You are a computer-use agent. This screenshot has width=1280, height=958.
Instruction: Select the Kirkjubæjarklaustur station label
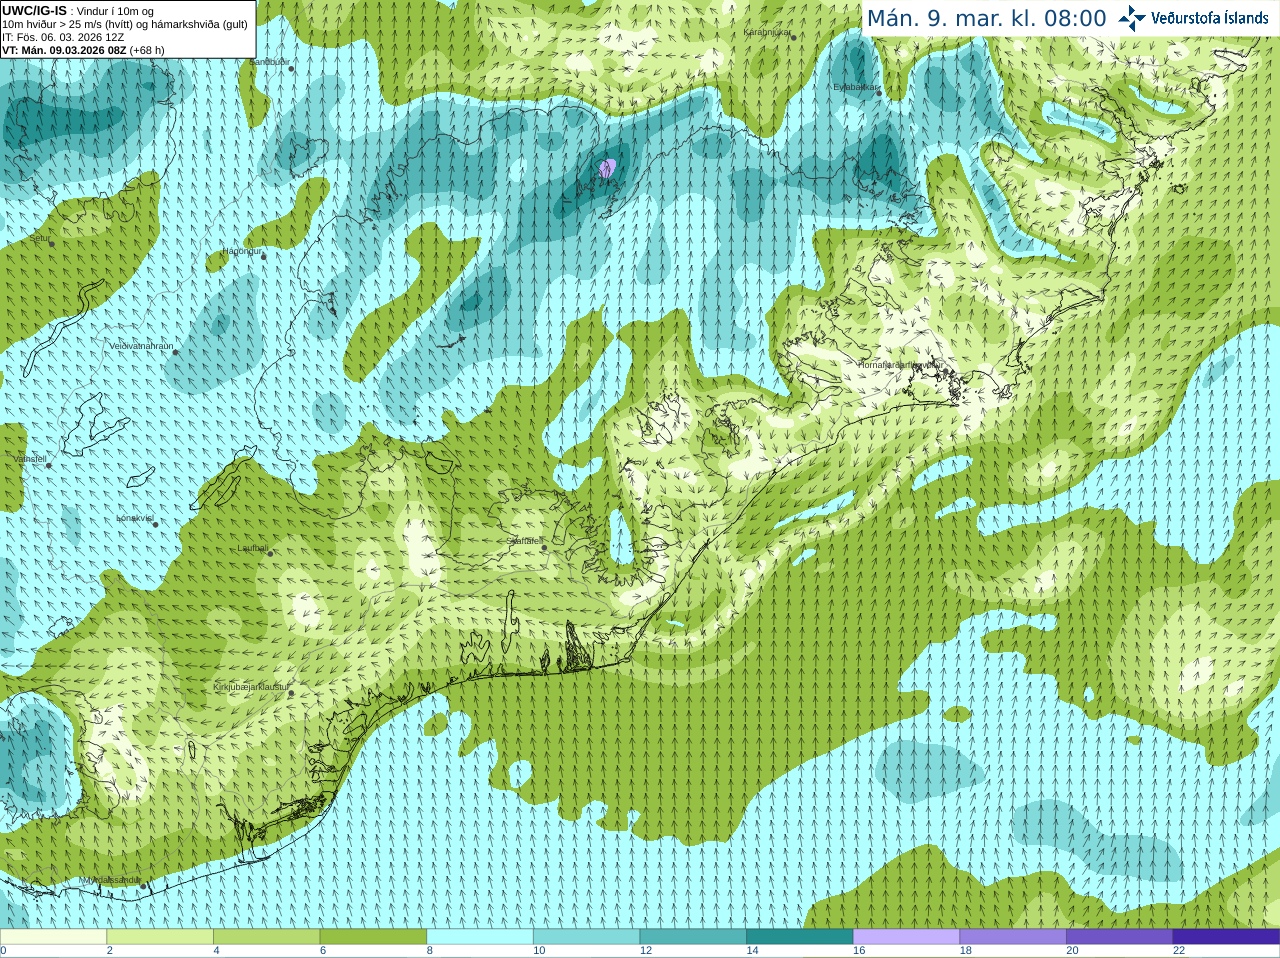pos(251,687)
